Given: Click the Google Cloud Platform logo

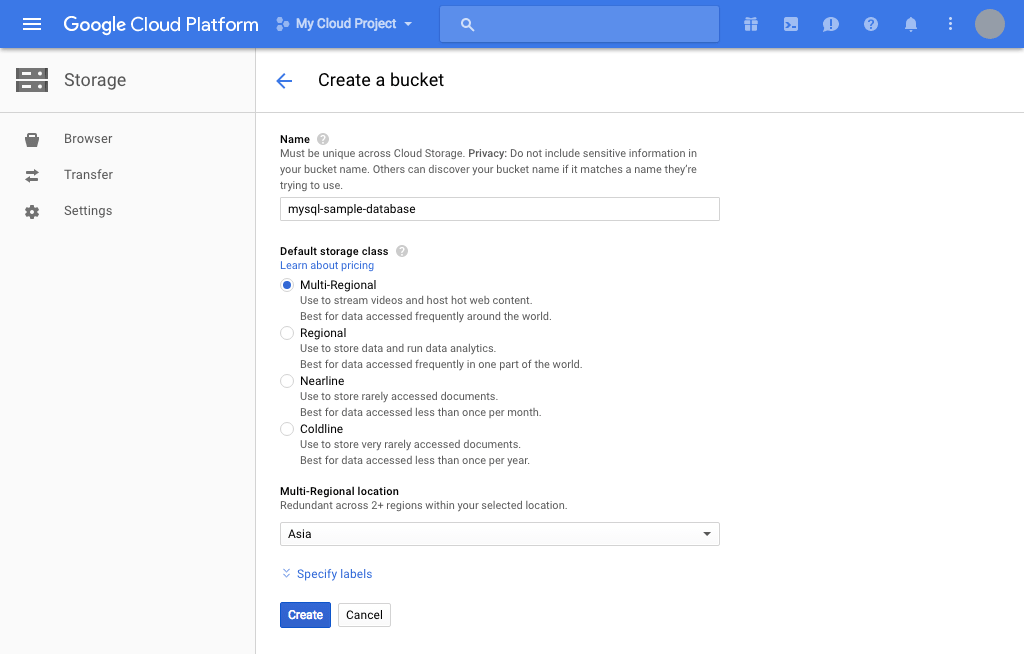Looking at the screenshot, I should pos(161,24).
